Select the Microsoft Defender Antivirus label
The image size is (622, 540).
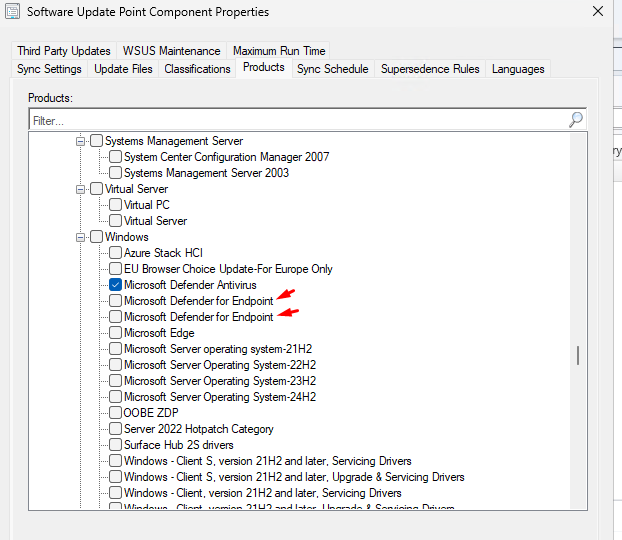(190, 285)
